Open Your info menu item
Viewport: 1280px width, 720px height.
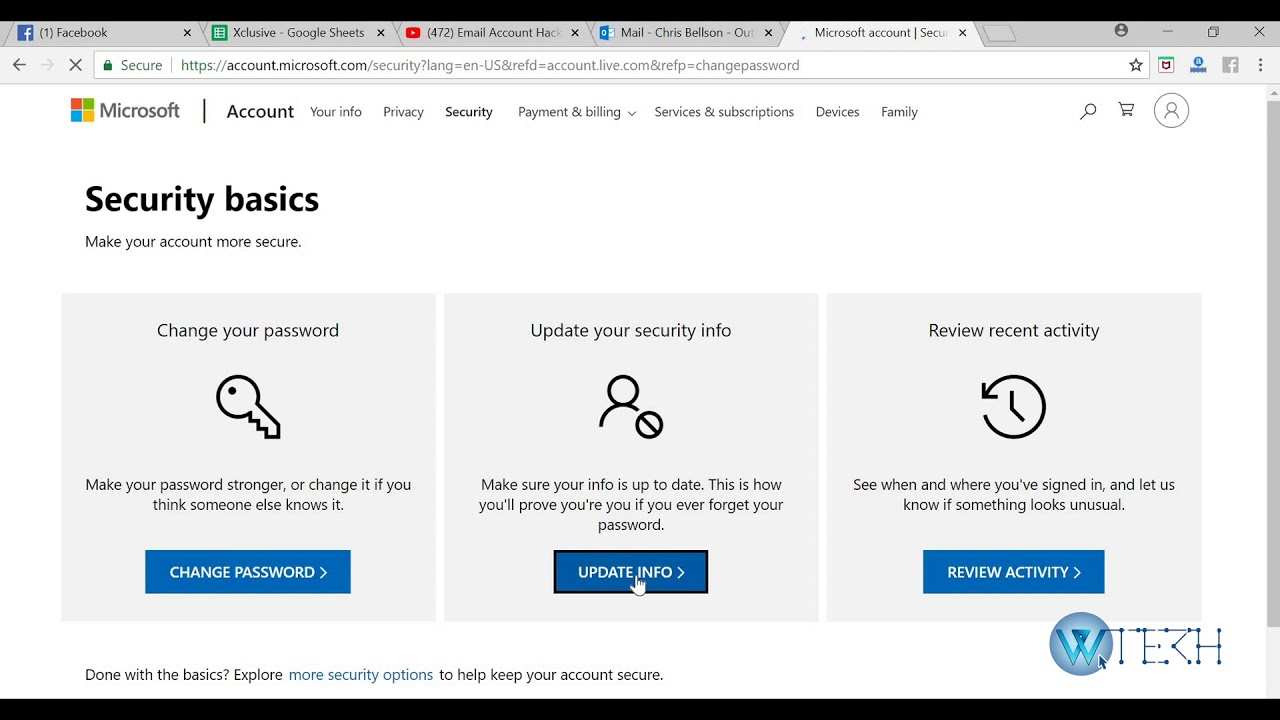coord(336,112)
